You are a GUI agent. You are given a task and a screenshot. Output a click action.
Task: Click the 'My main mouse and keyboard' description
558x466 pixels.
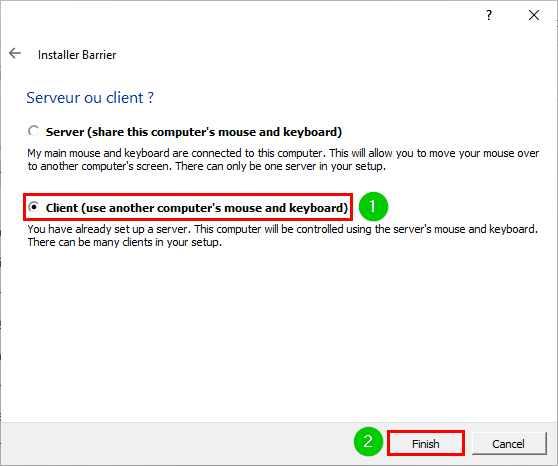(283, 159)
